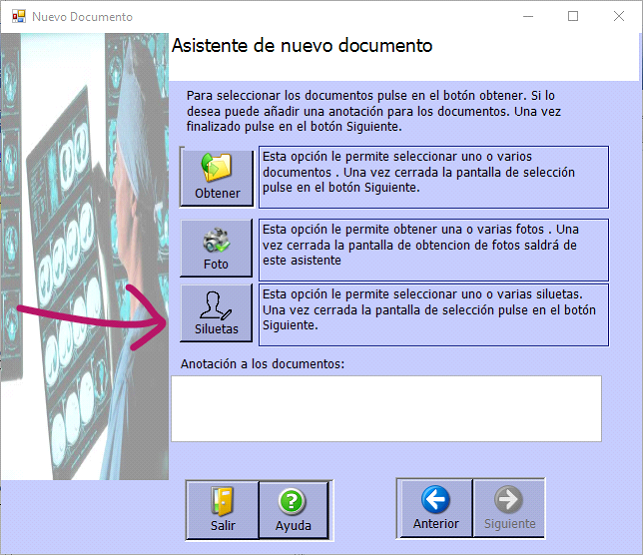Click the Siluetas option description box
The width and height of the screenshot is (644, 556).
point(433,311)
